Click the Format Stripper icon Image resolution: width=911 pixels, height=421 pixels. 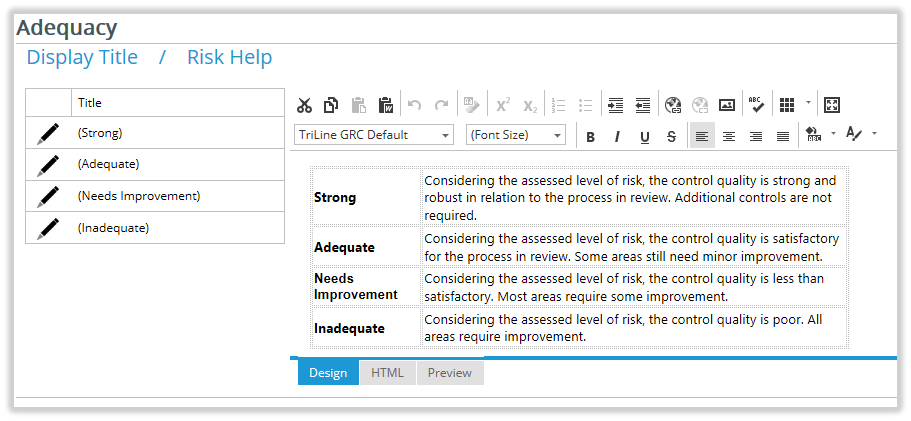click(471, 105)
